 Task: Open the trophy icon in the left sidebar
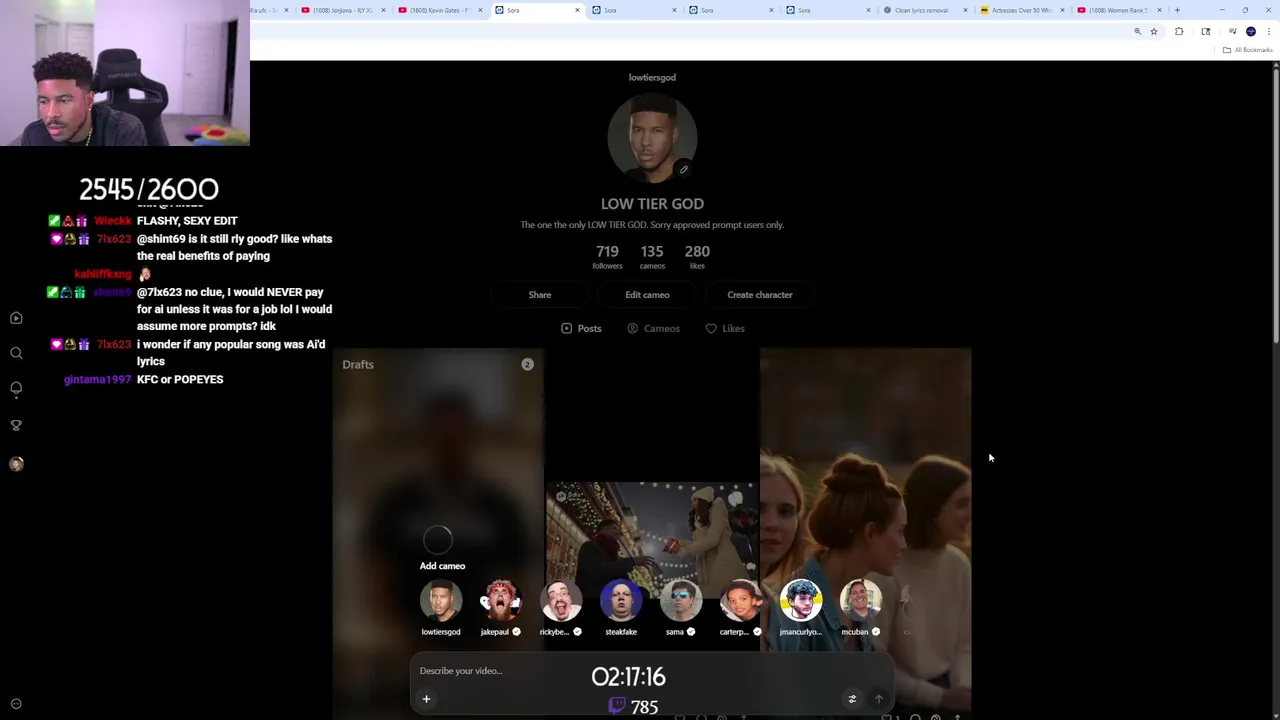[x=16, y=425]
